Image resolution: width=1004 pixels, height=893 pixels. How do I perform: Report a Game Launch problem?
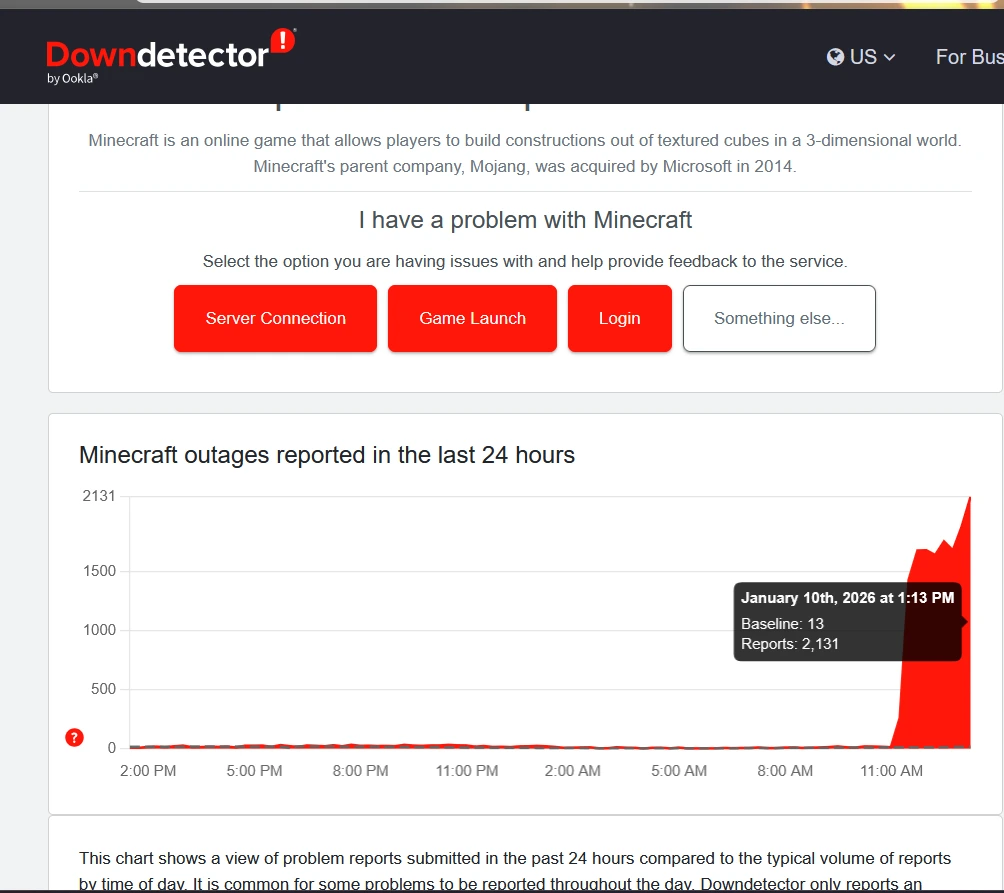coord(472,318)
